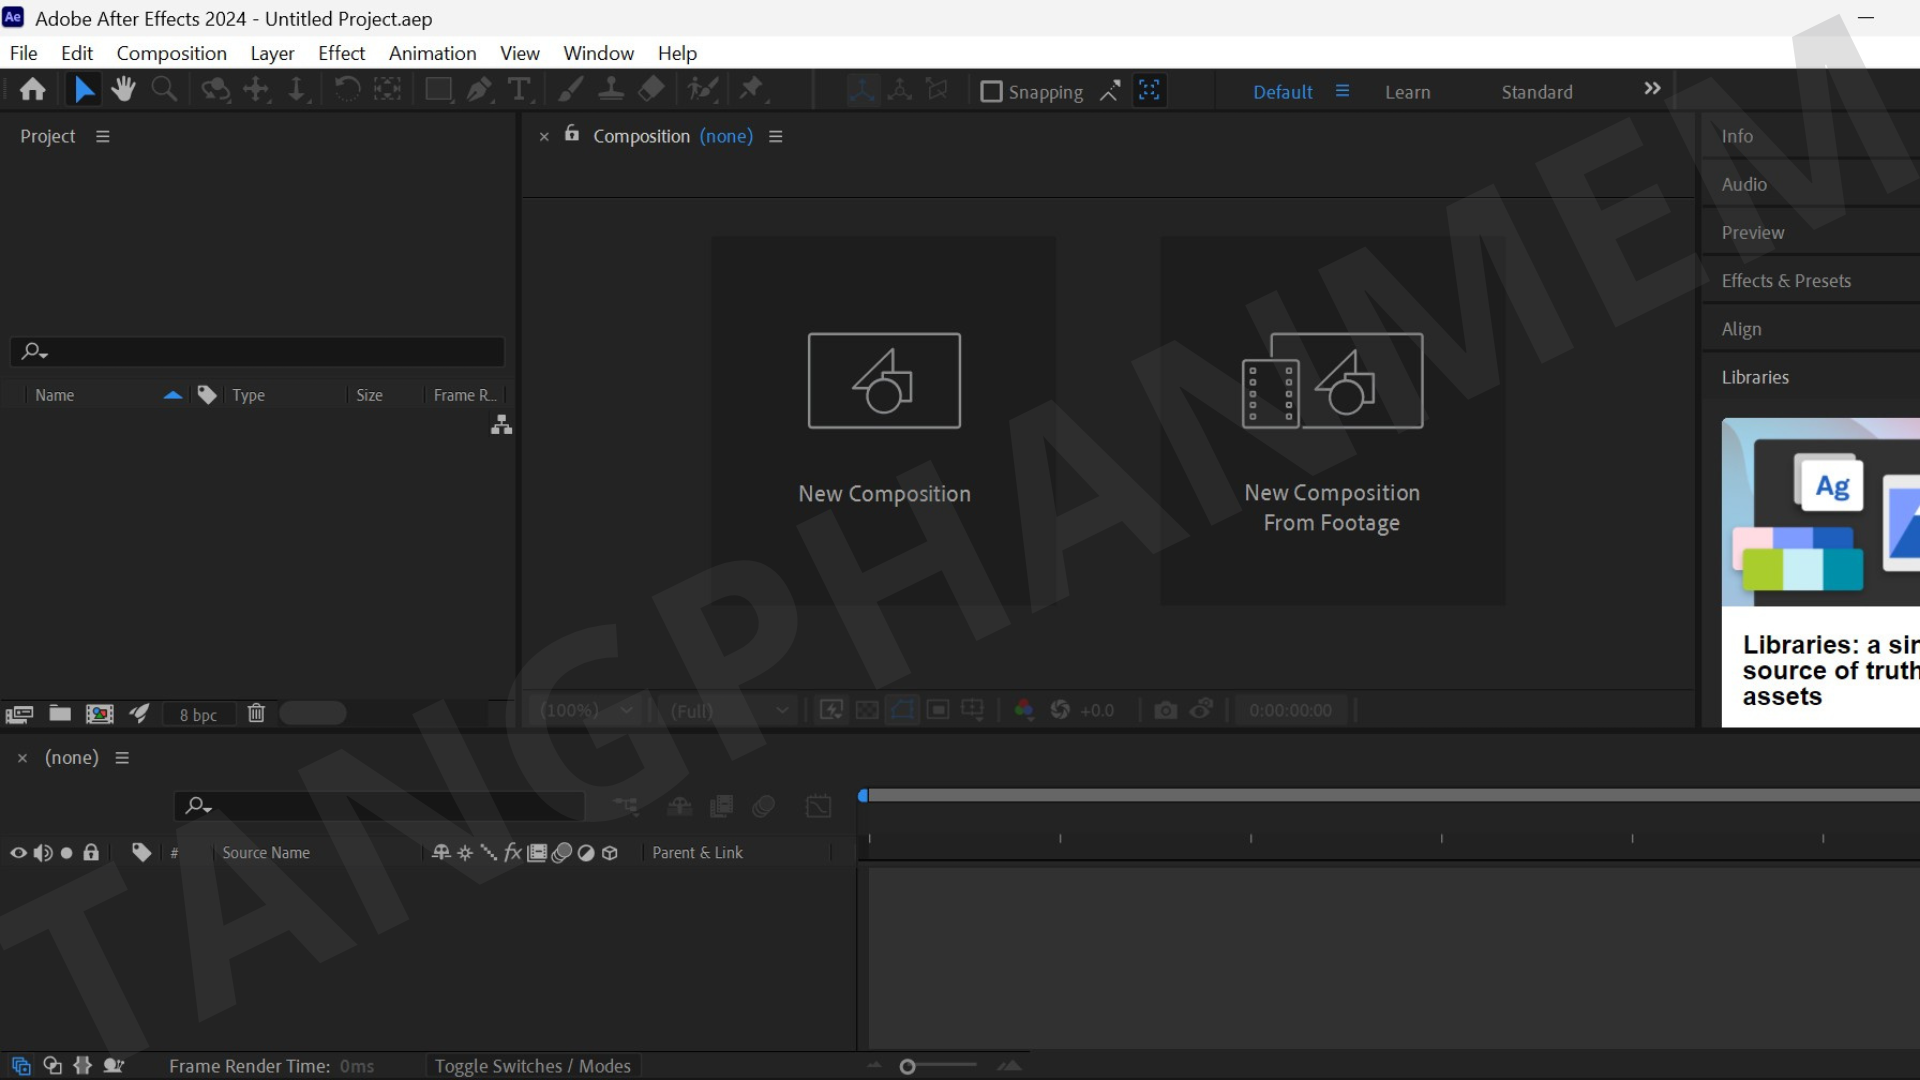Click the Project panel search field
The width and height of the screenshot is (1920, 1080).
tap(256, 351)
